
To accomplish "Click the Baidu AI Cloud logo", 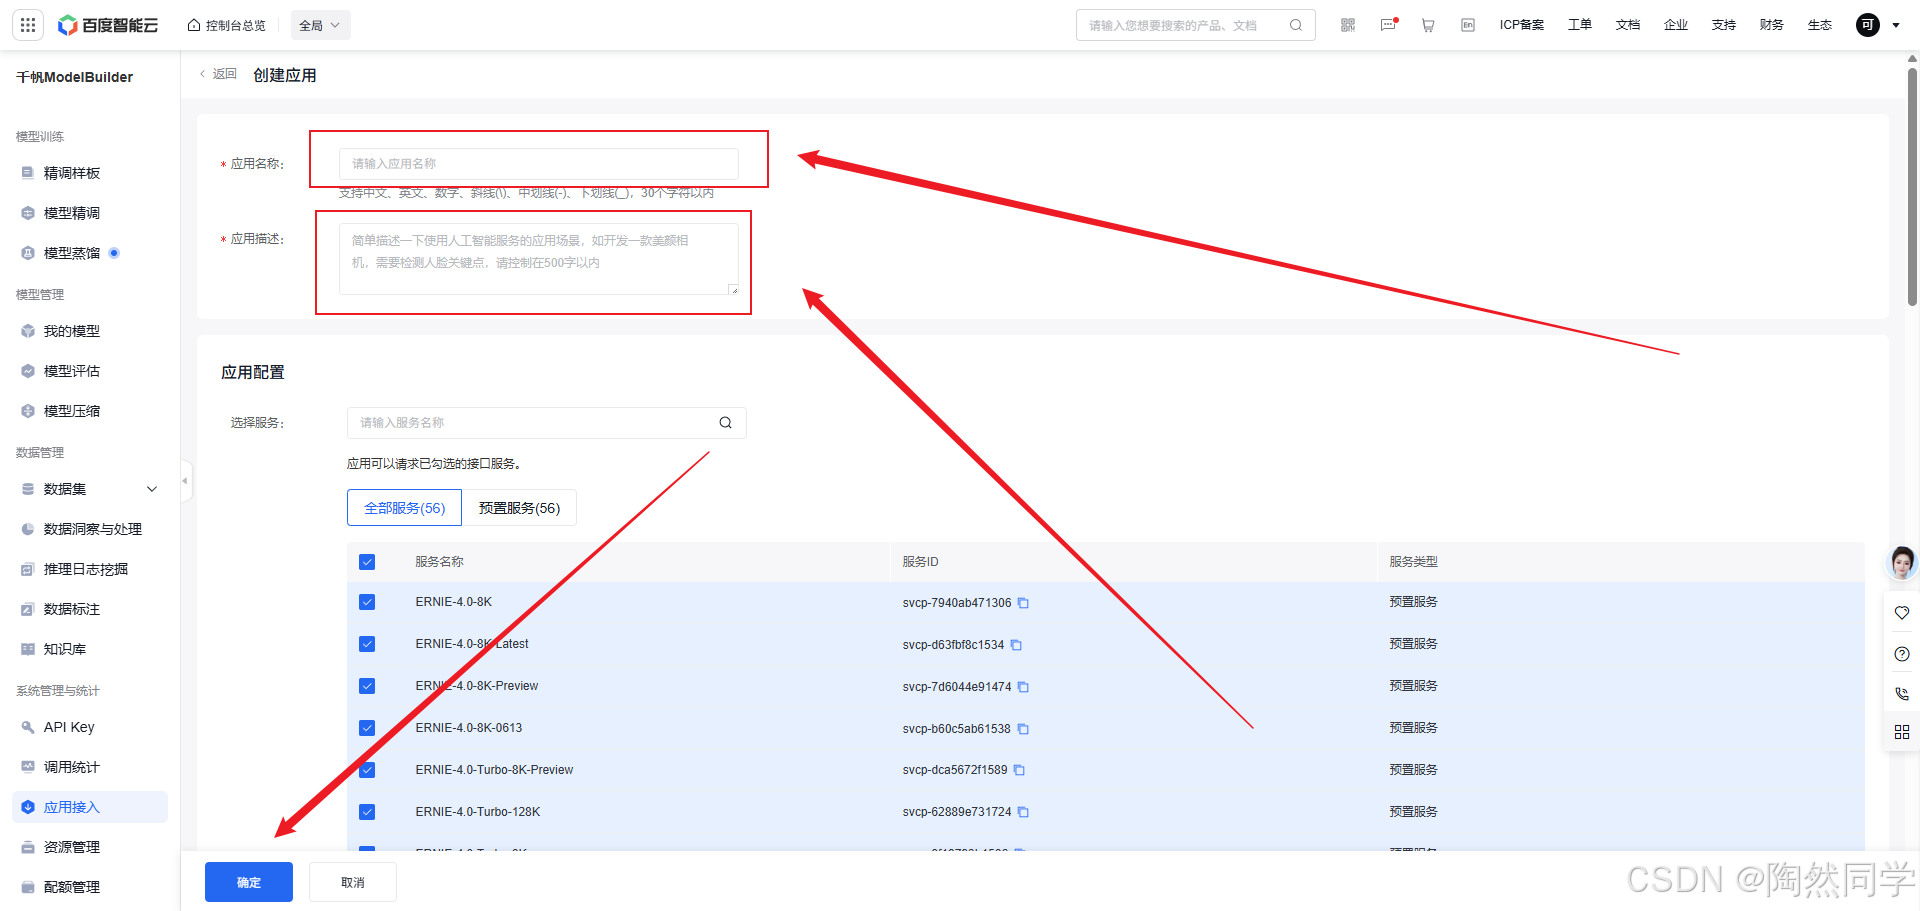I will click(108, 25).
